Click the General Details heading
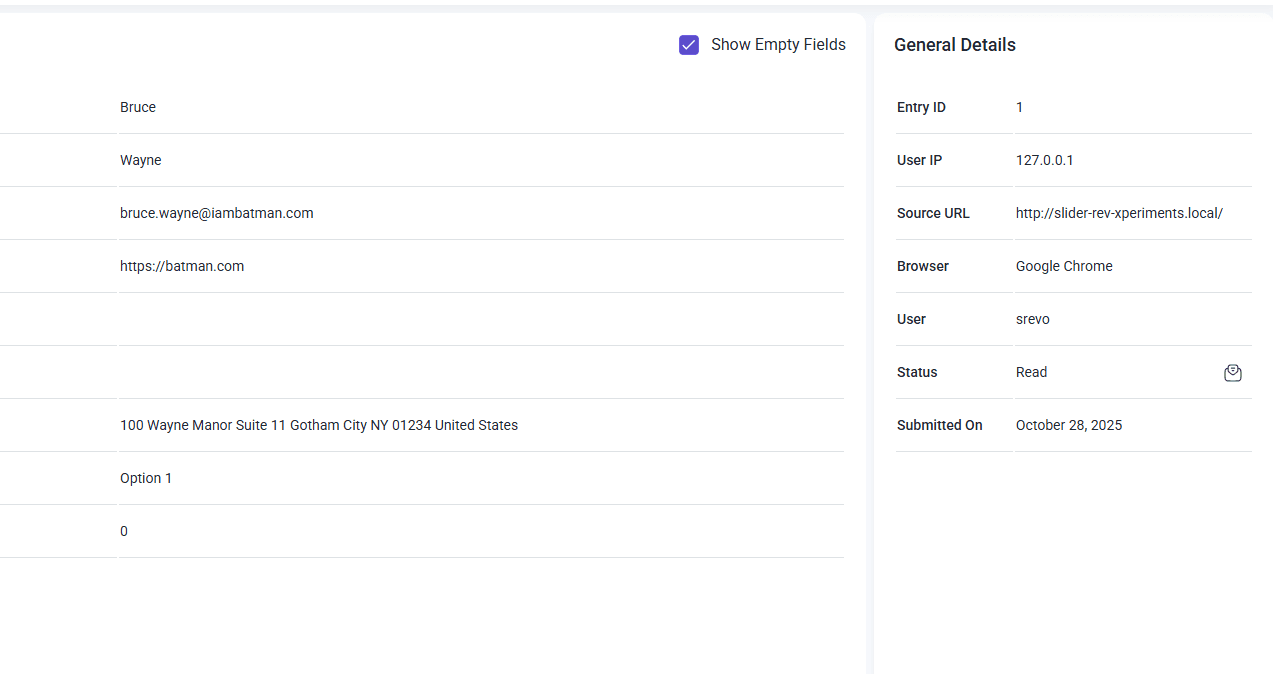The image size is (1273, 674). pos(954,45)
